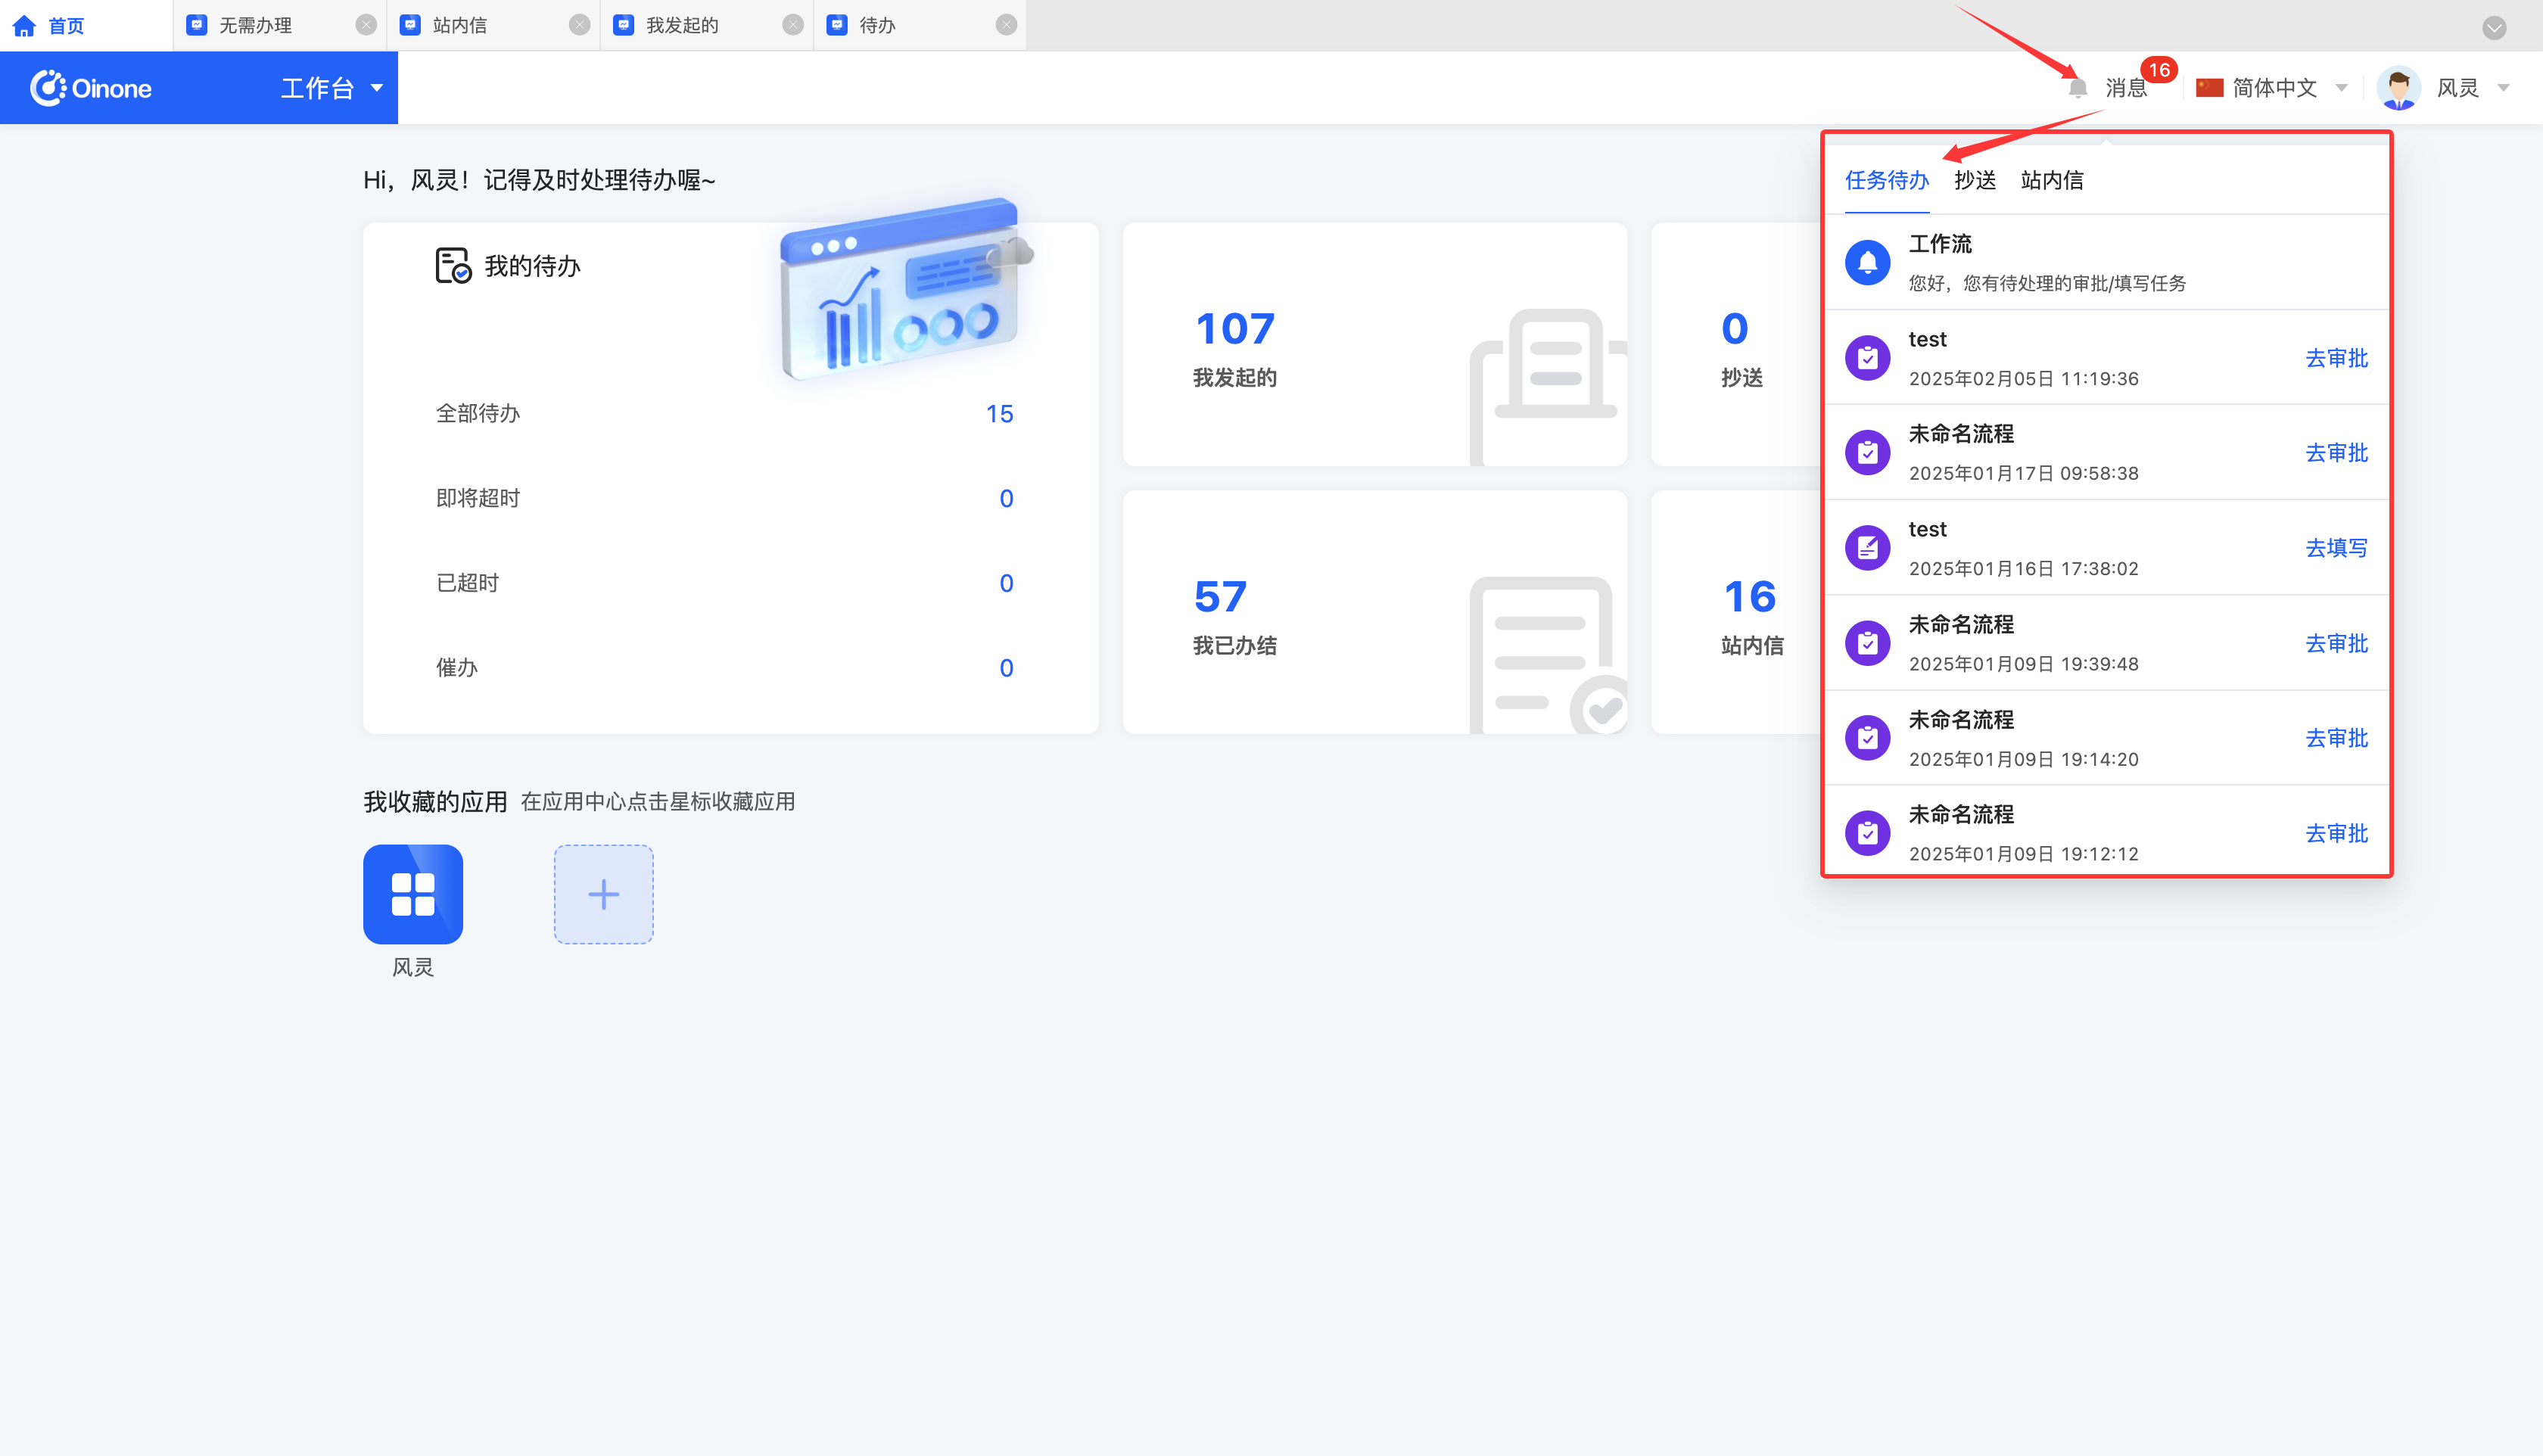Switch to 站内信 tab in message panel
2543x1456 pixels.
click(x=2051, y=180)
